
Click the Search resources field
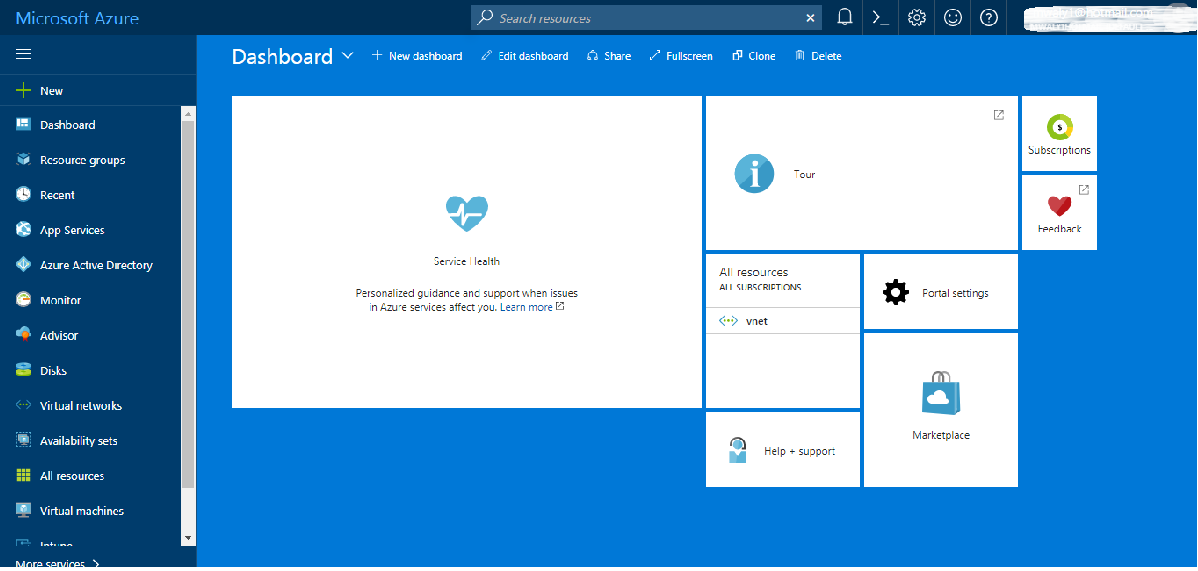coord(646,18)
